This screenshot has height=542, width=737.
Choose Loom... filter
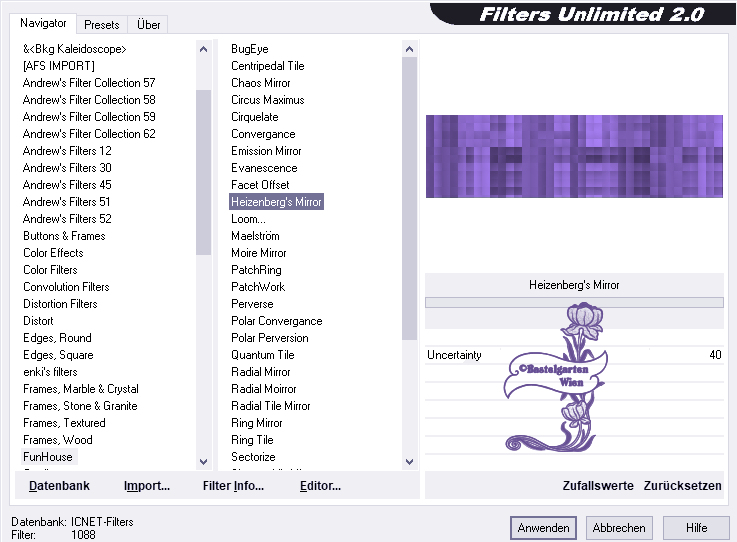(248, 219)
